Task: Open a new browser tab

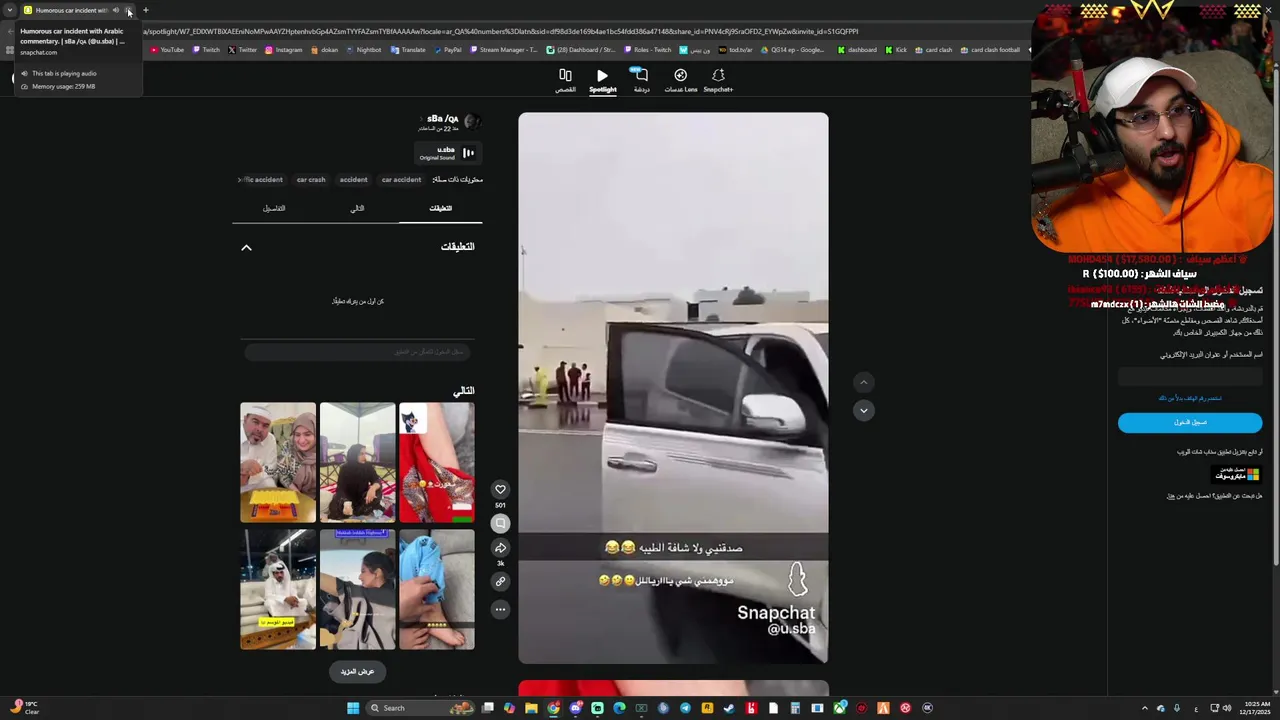Action: coord(145,10)
